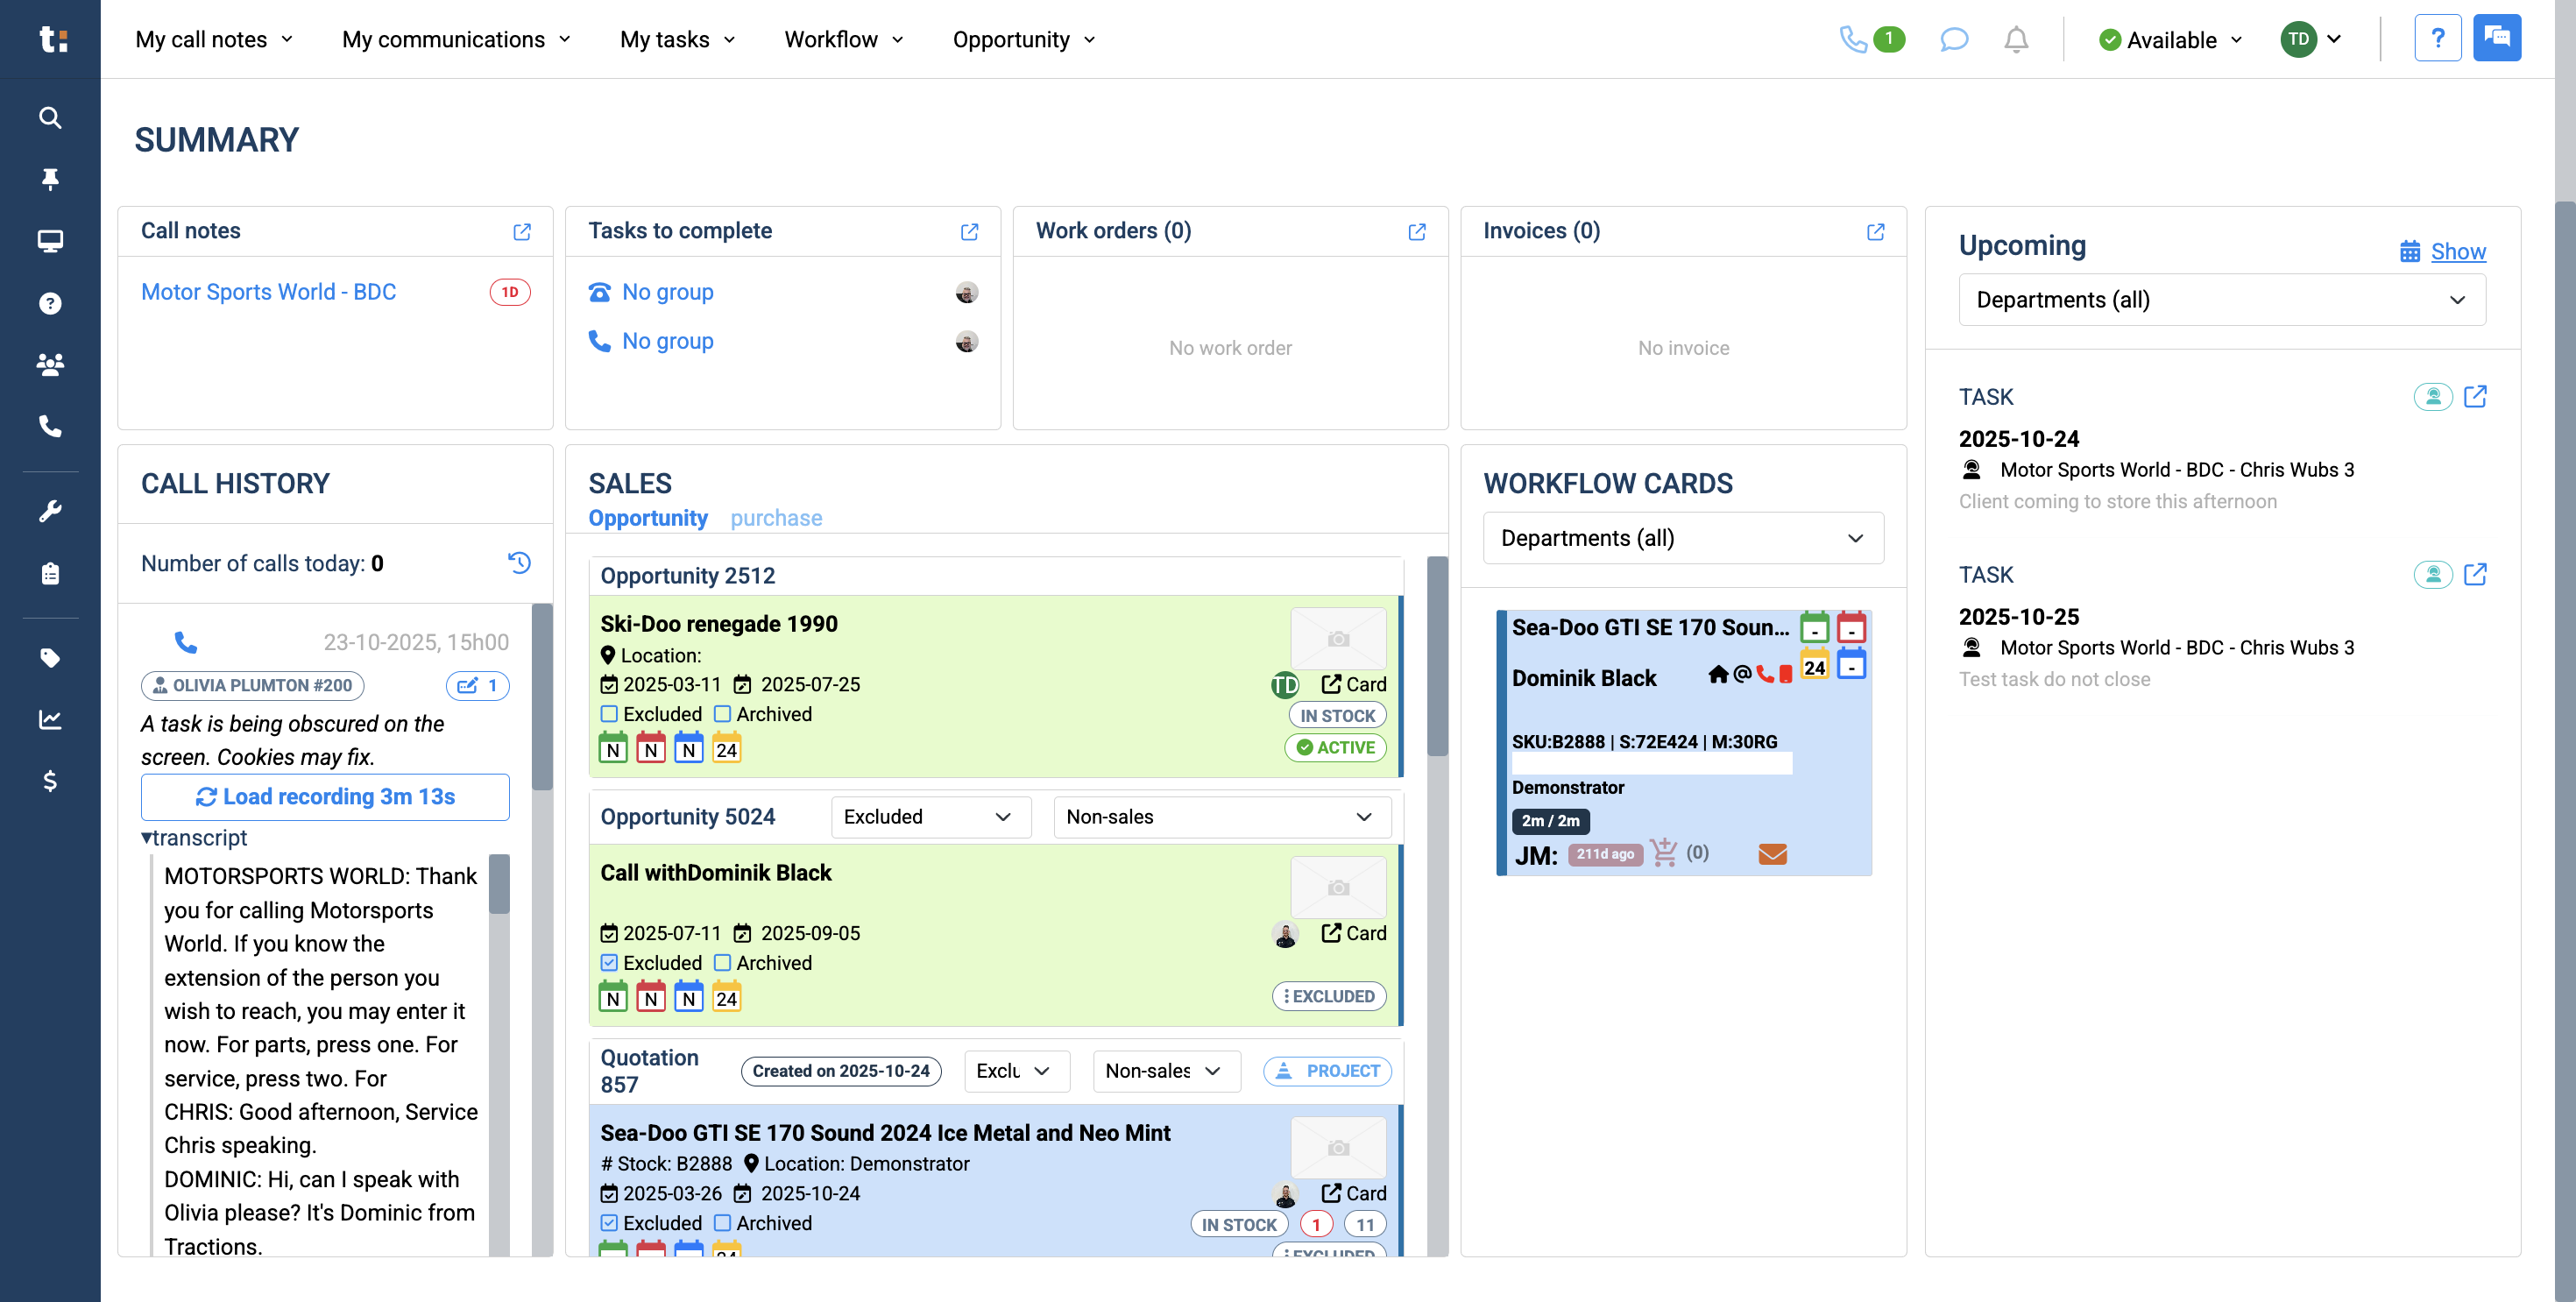This screenshot has width=2576, height=1302.
Task: Click the chat bubble icon in header
Action: (1953, 40)
